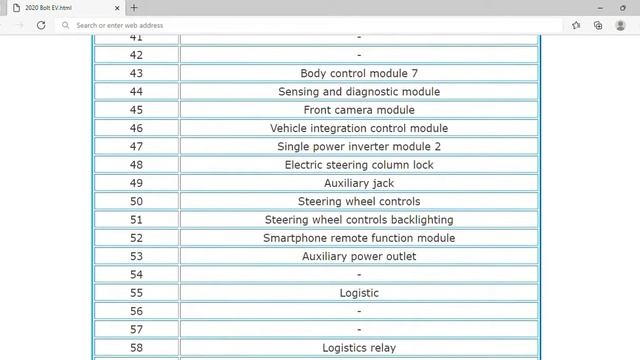Screen dimensions: 640x360
Task: Select 'Steering wheel controls backlighting' cell
Action: [359, 220]
